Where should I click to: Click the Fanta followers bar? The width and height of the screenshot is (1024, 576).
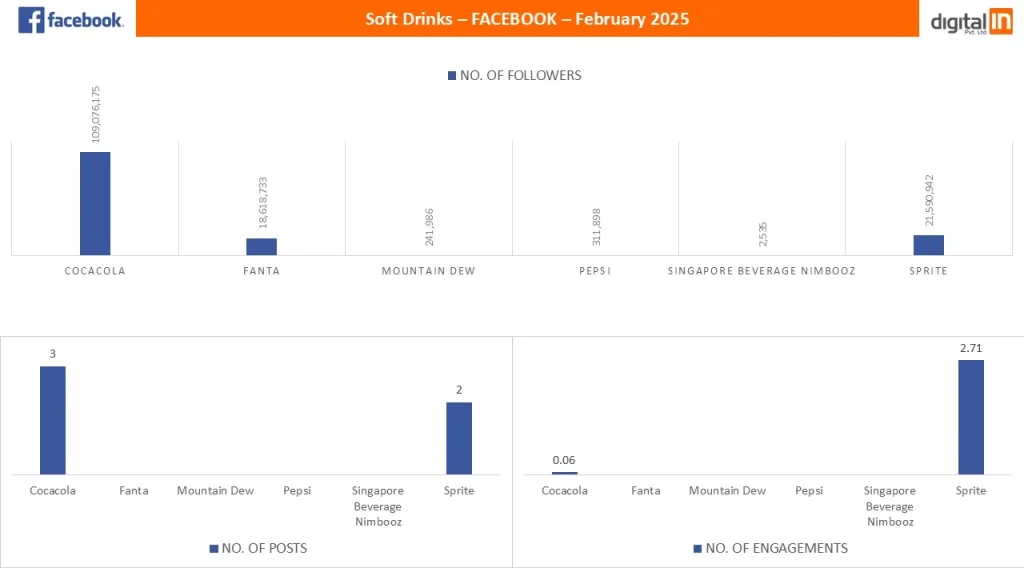pos(262,246)
